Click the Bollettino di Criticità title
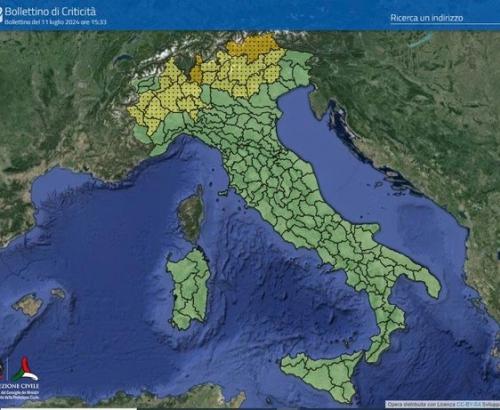The width and height of the screenshot is (500, 410). click(x=50, y=12)
